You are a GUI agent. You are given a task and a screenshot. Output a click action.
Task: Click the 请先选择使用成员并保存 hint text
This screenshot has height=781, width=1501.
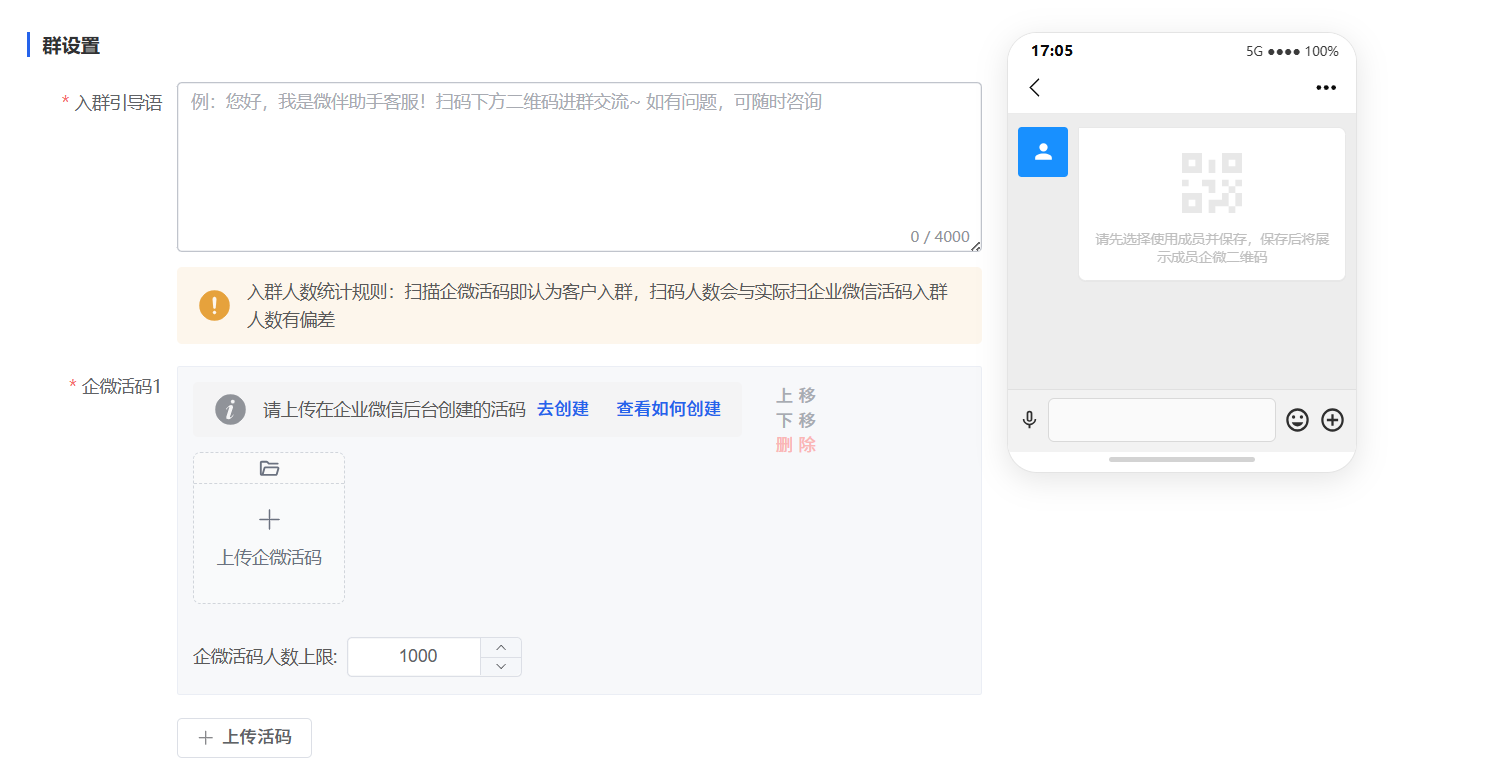pos(1212,248)
